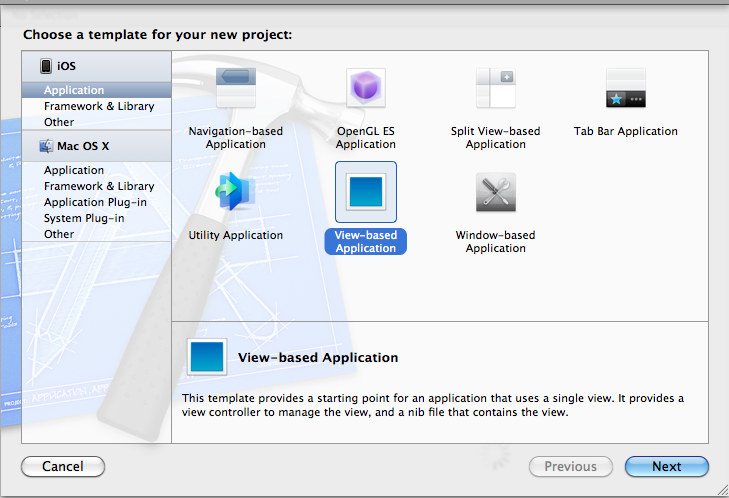Select Application under iOS
729x498 pixels.
(97, 90)
